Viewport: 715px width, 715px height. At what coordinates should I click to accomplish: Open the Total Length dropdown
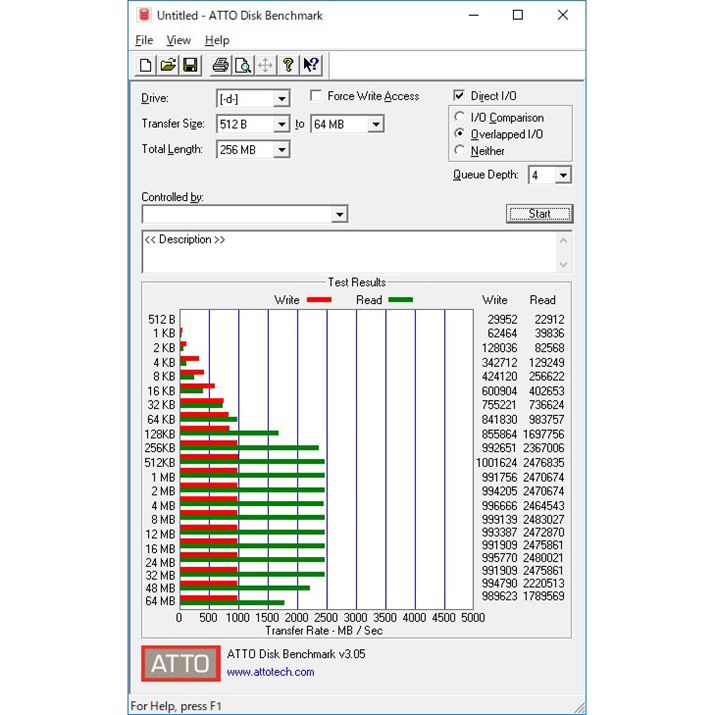click(282, 150)
